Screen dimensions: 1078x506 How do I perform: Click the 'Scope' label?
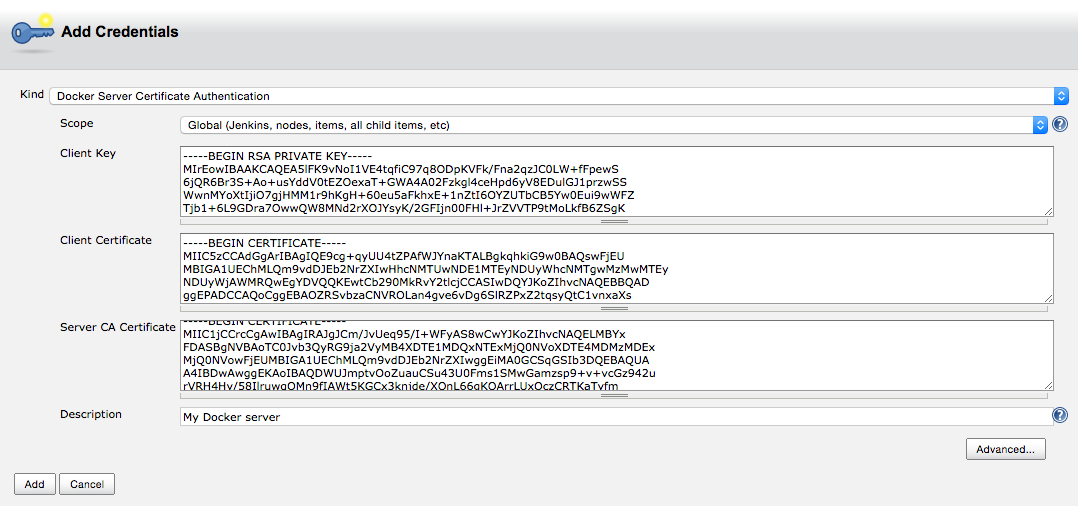(76, 124)
